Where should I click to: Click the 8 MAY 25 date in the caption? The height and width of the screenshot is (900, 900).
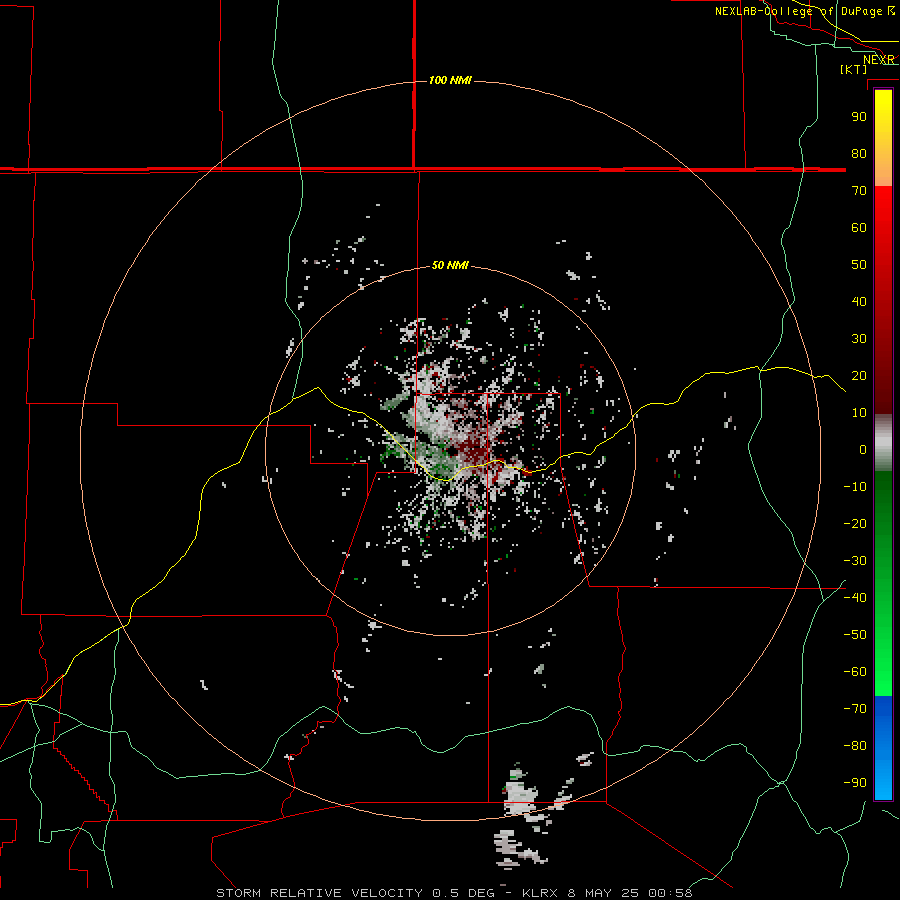coord(603,893)
